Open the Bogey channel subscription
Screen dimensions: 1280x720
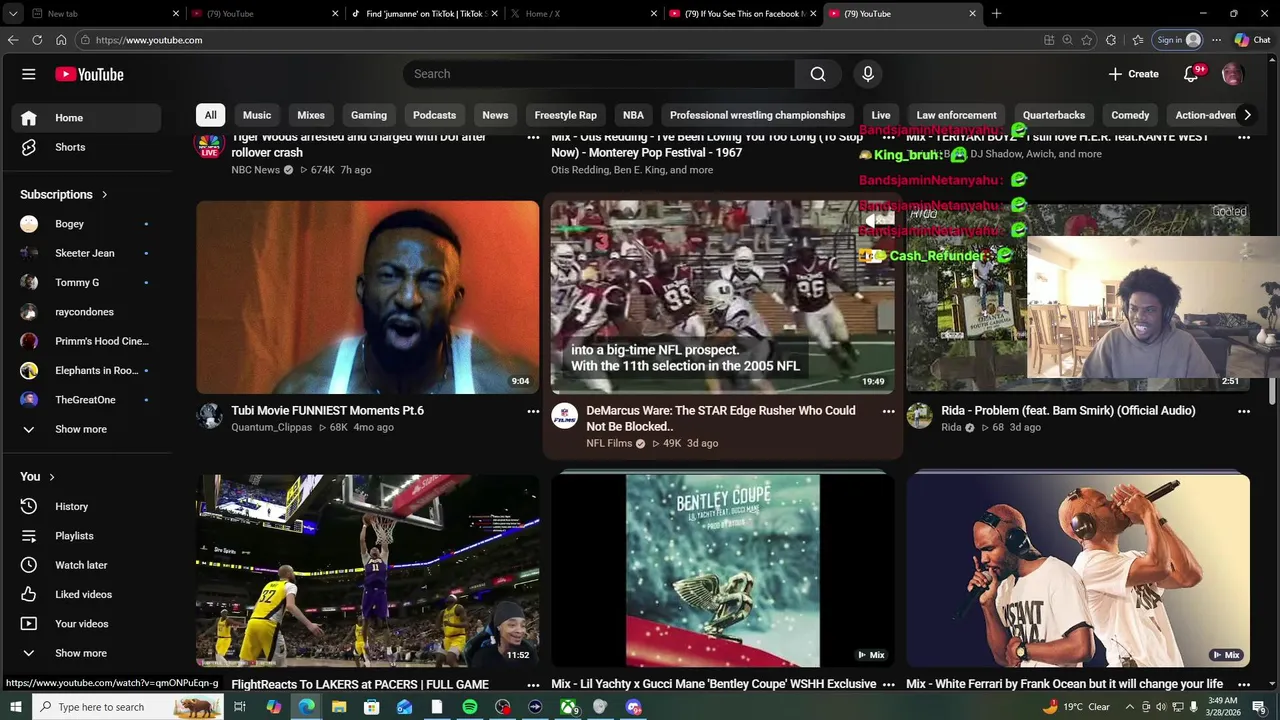point(86,224)
